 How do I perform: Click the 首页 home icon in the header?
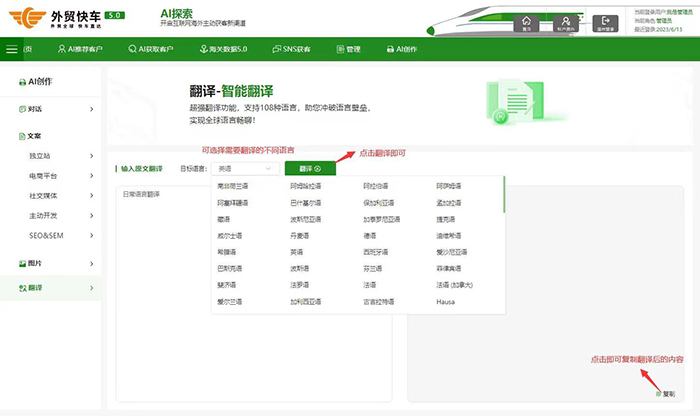pos(526,22)
